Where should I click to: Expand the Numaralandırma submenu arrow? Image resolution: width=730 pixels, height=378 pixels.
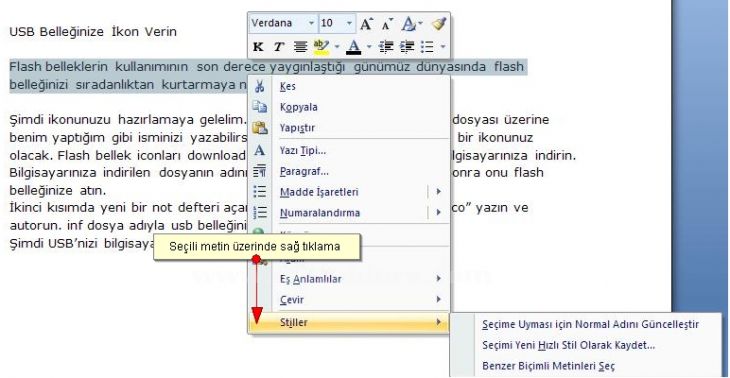click(439, 212)
